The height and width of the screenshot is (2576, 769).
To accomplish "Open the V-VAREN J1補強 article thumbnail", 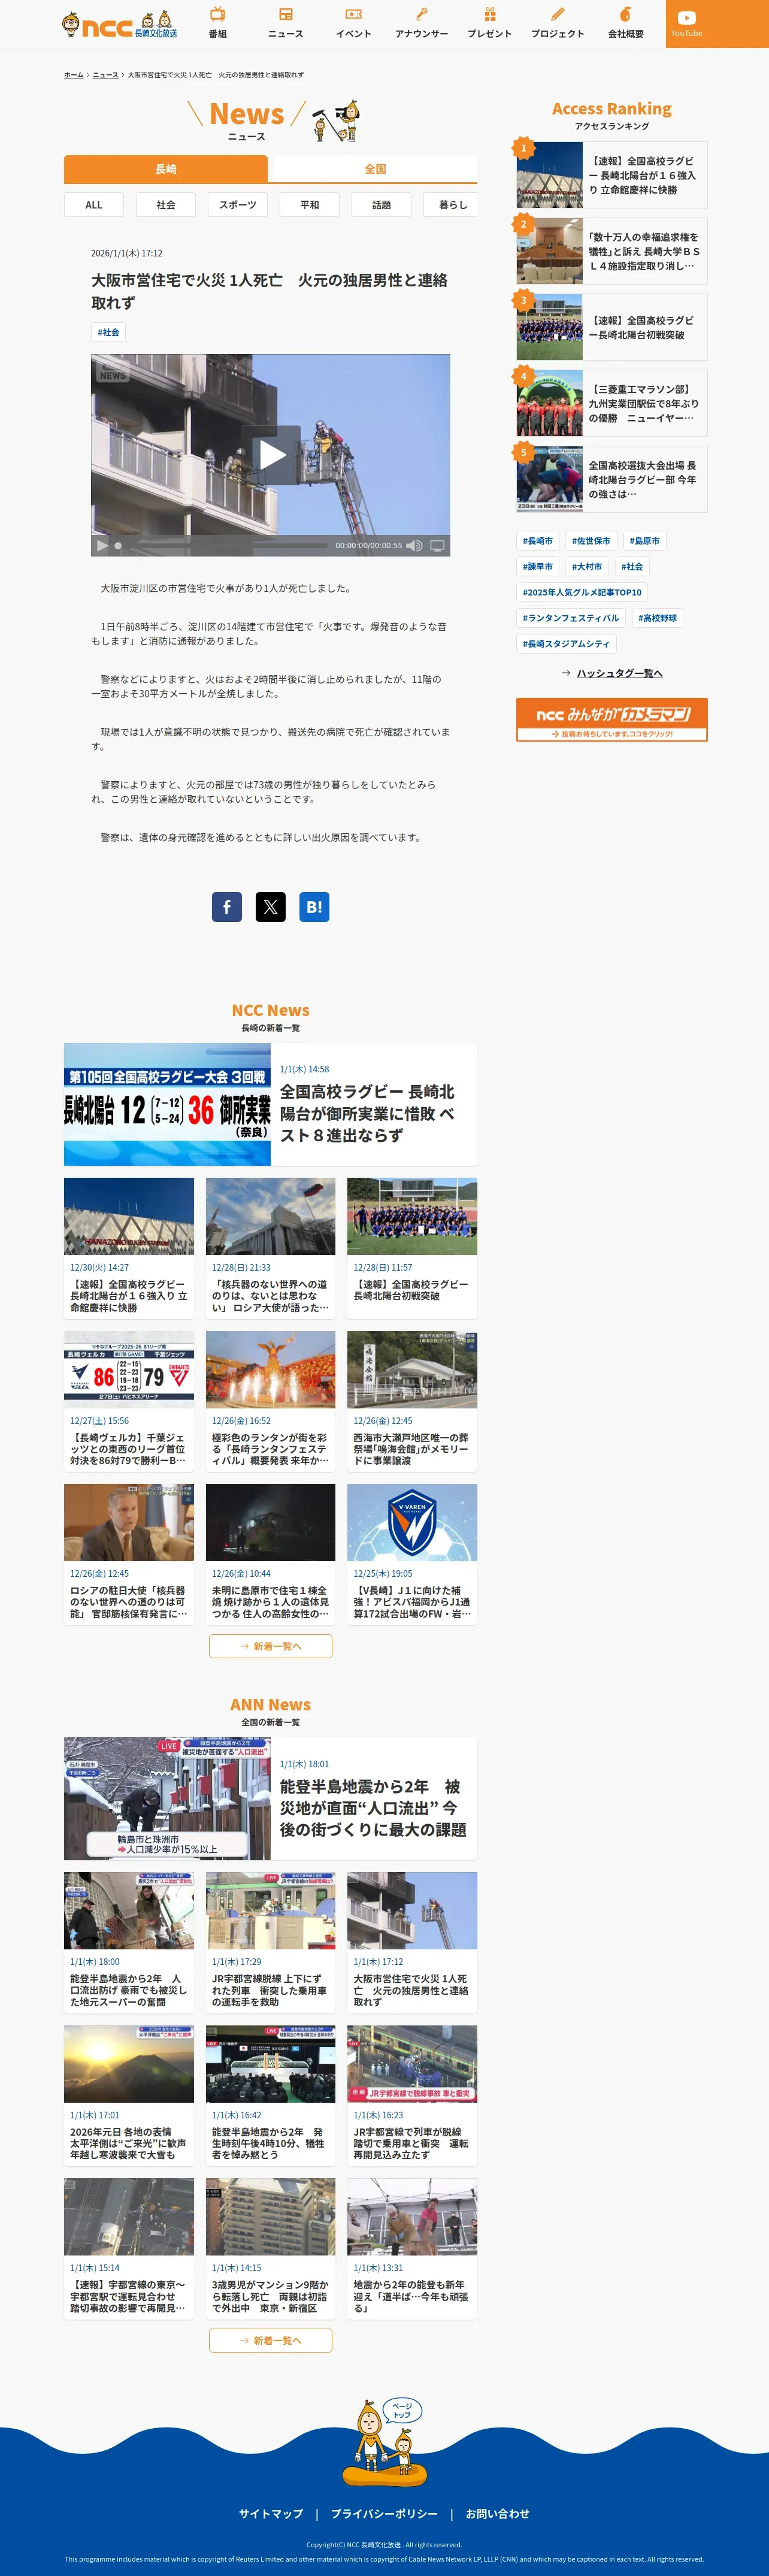I will click(412, 1522).
